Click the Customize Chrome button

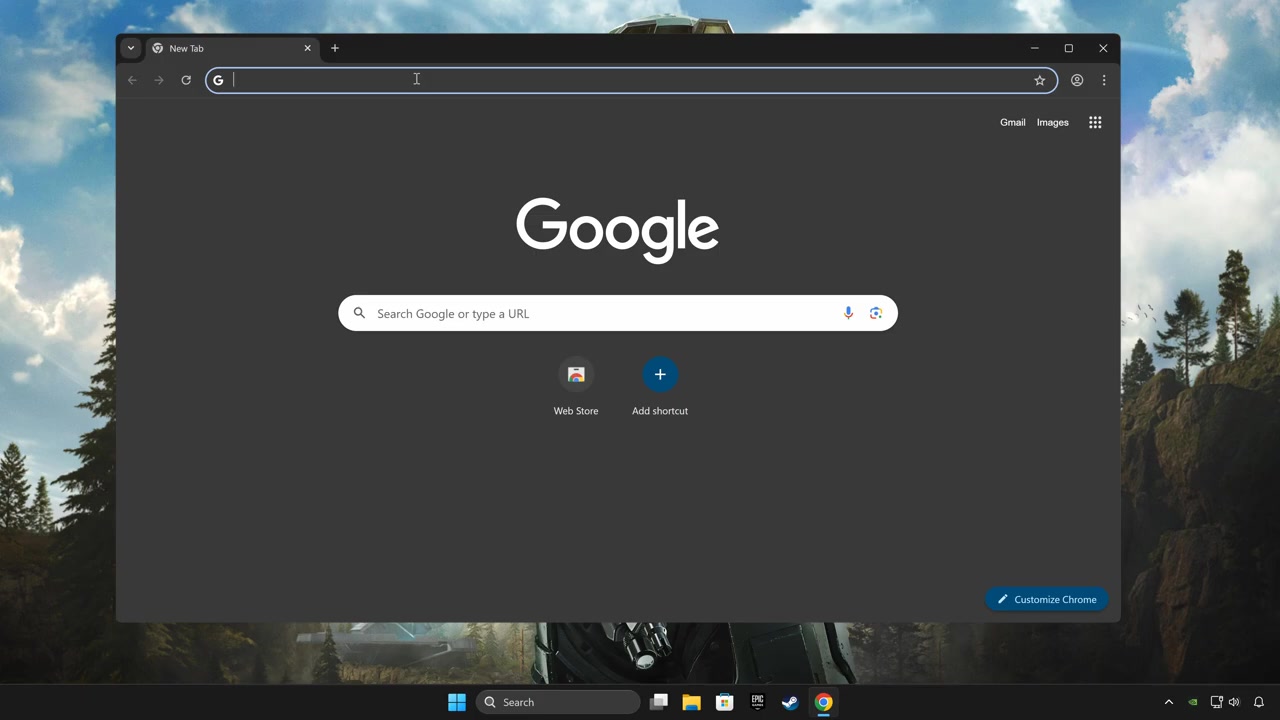point(1046,599)
